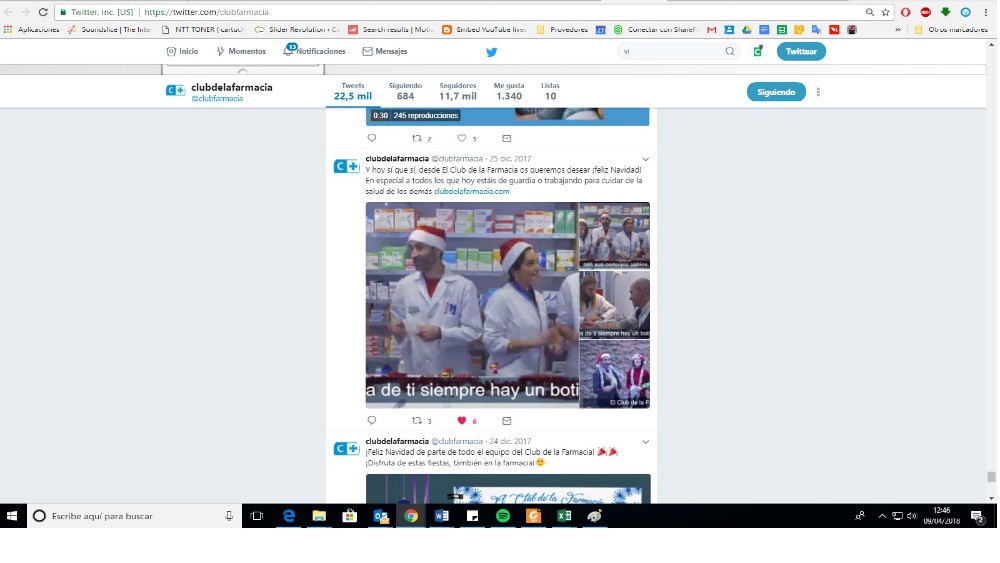Viewport: 1000px width, 563px height.
Task: Open the clubdelafarmacia avatar on the 24 dic. tweet
Action: pos(346,449)
